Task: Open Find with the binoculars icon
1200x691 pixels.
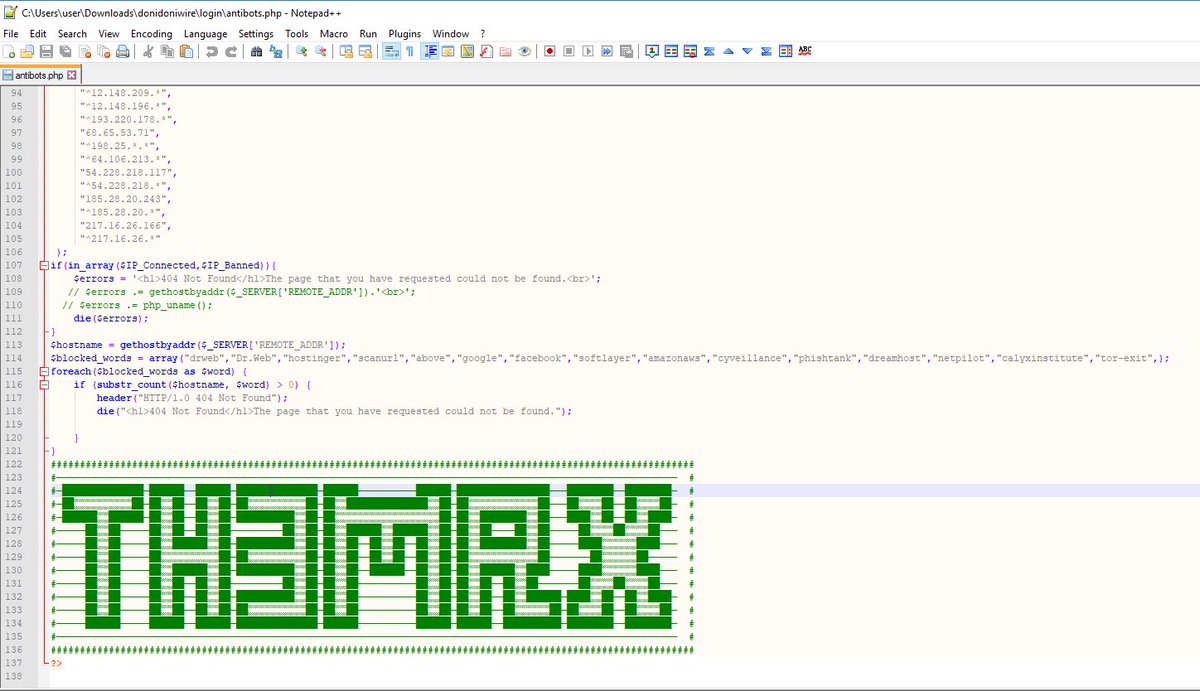Action: (x=258, y=51)
